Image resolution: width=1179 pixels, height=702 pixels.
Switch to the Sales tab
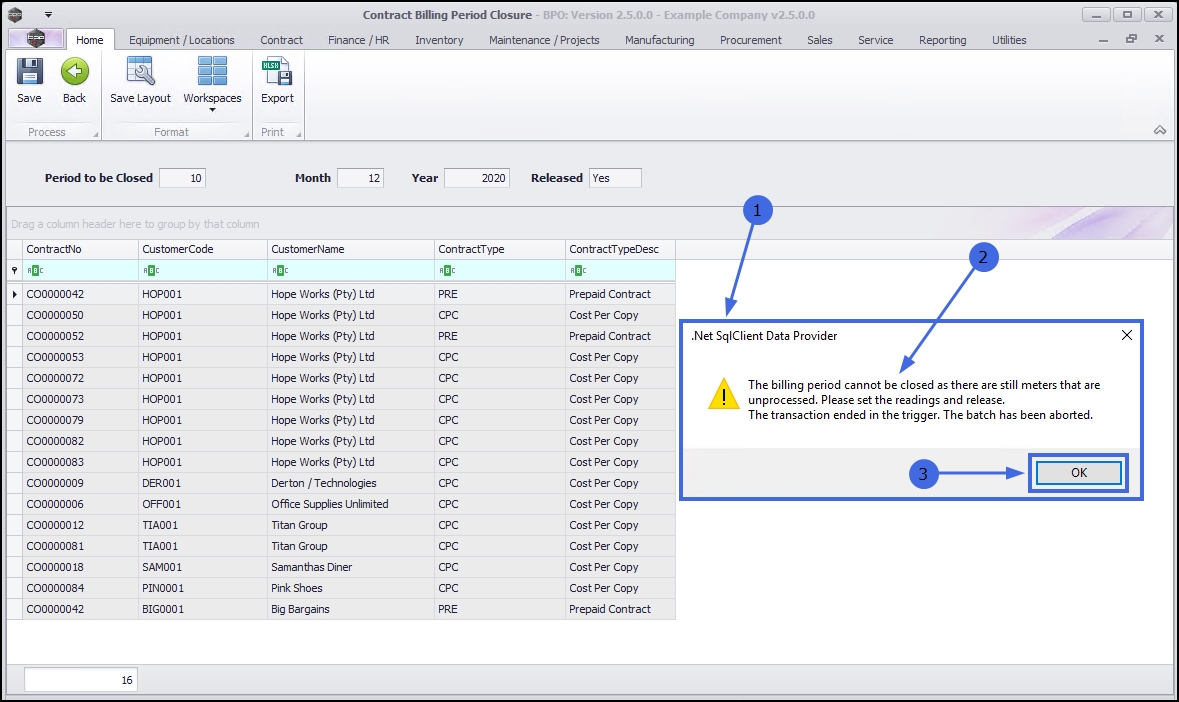(820, 40)
